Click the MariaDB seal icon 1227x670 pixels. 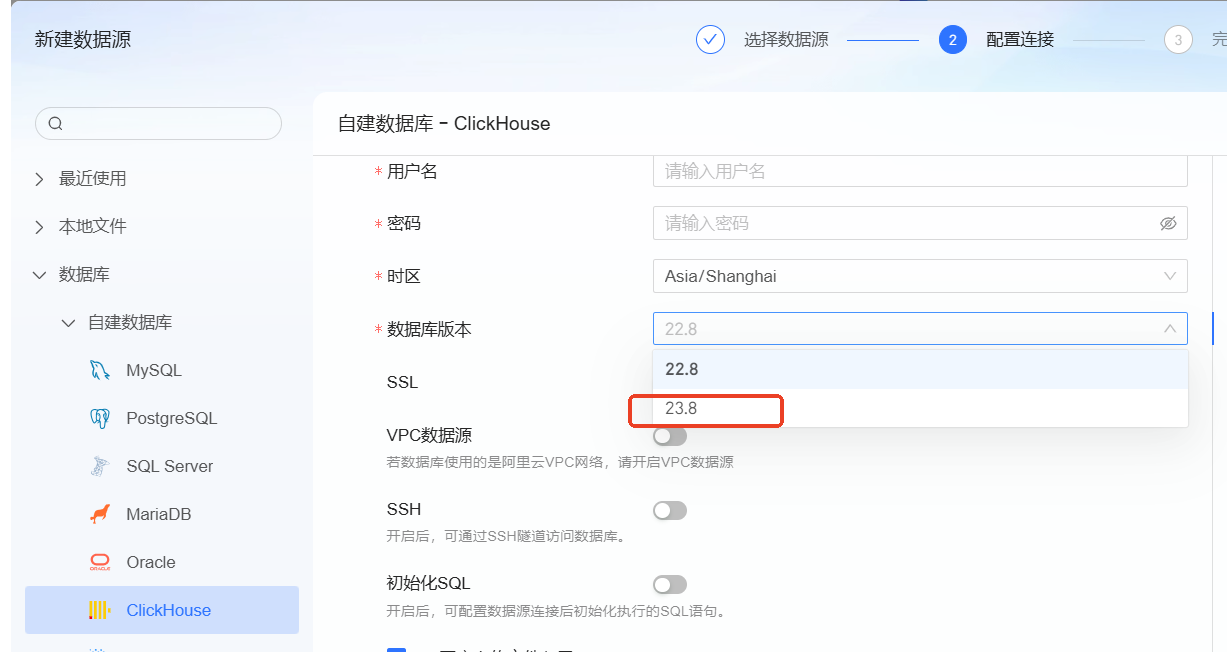(x=99, y=515)
